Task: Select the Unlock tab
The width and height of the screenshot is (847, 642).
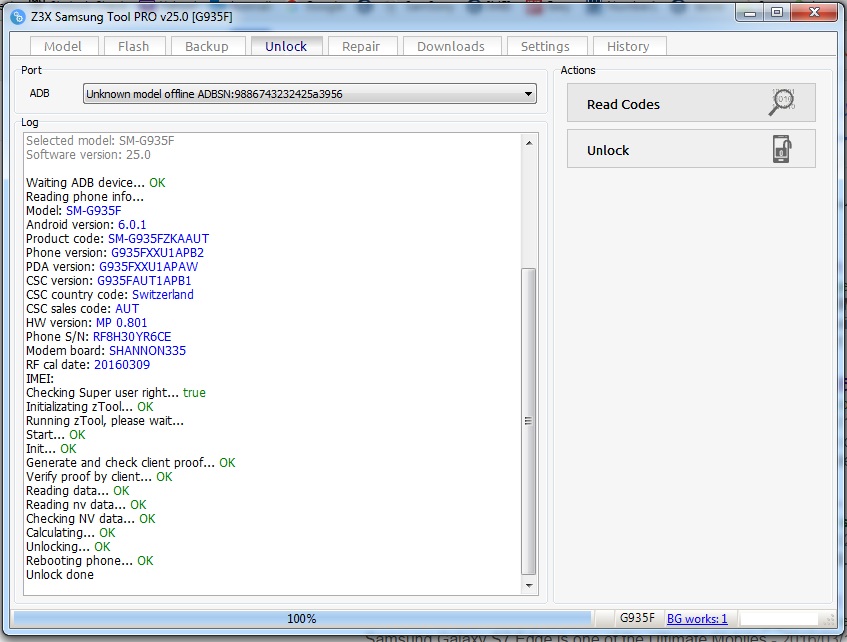Action: (x=286, y=46)
